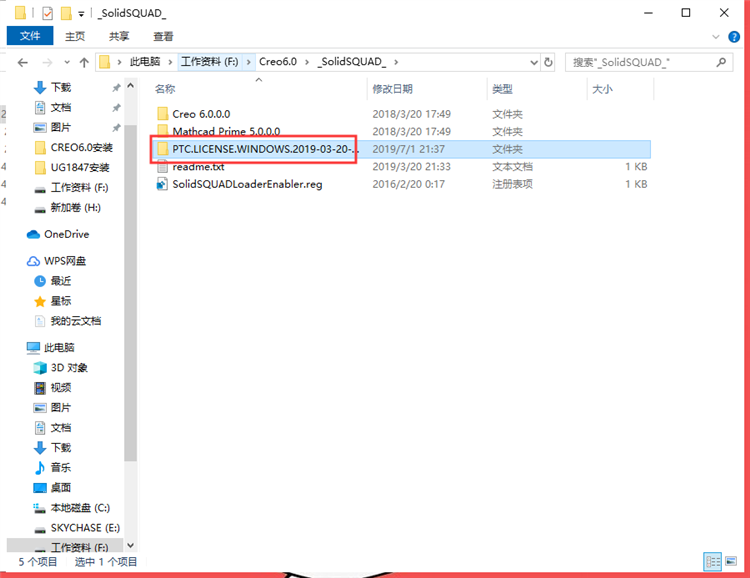Open UG1847安装 folder in sidebar
750x578 pixels.
click(80, 167)
